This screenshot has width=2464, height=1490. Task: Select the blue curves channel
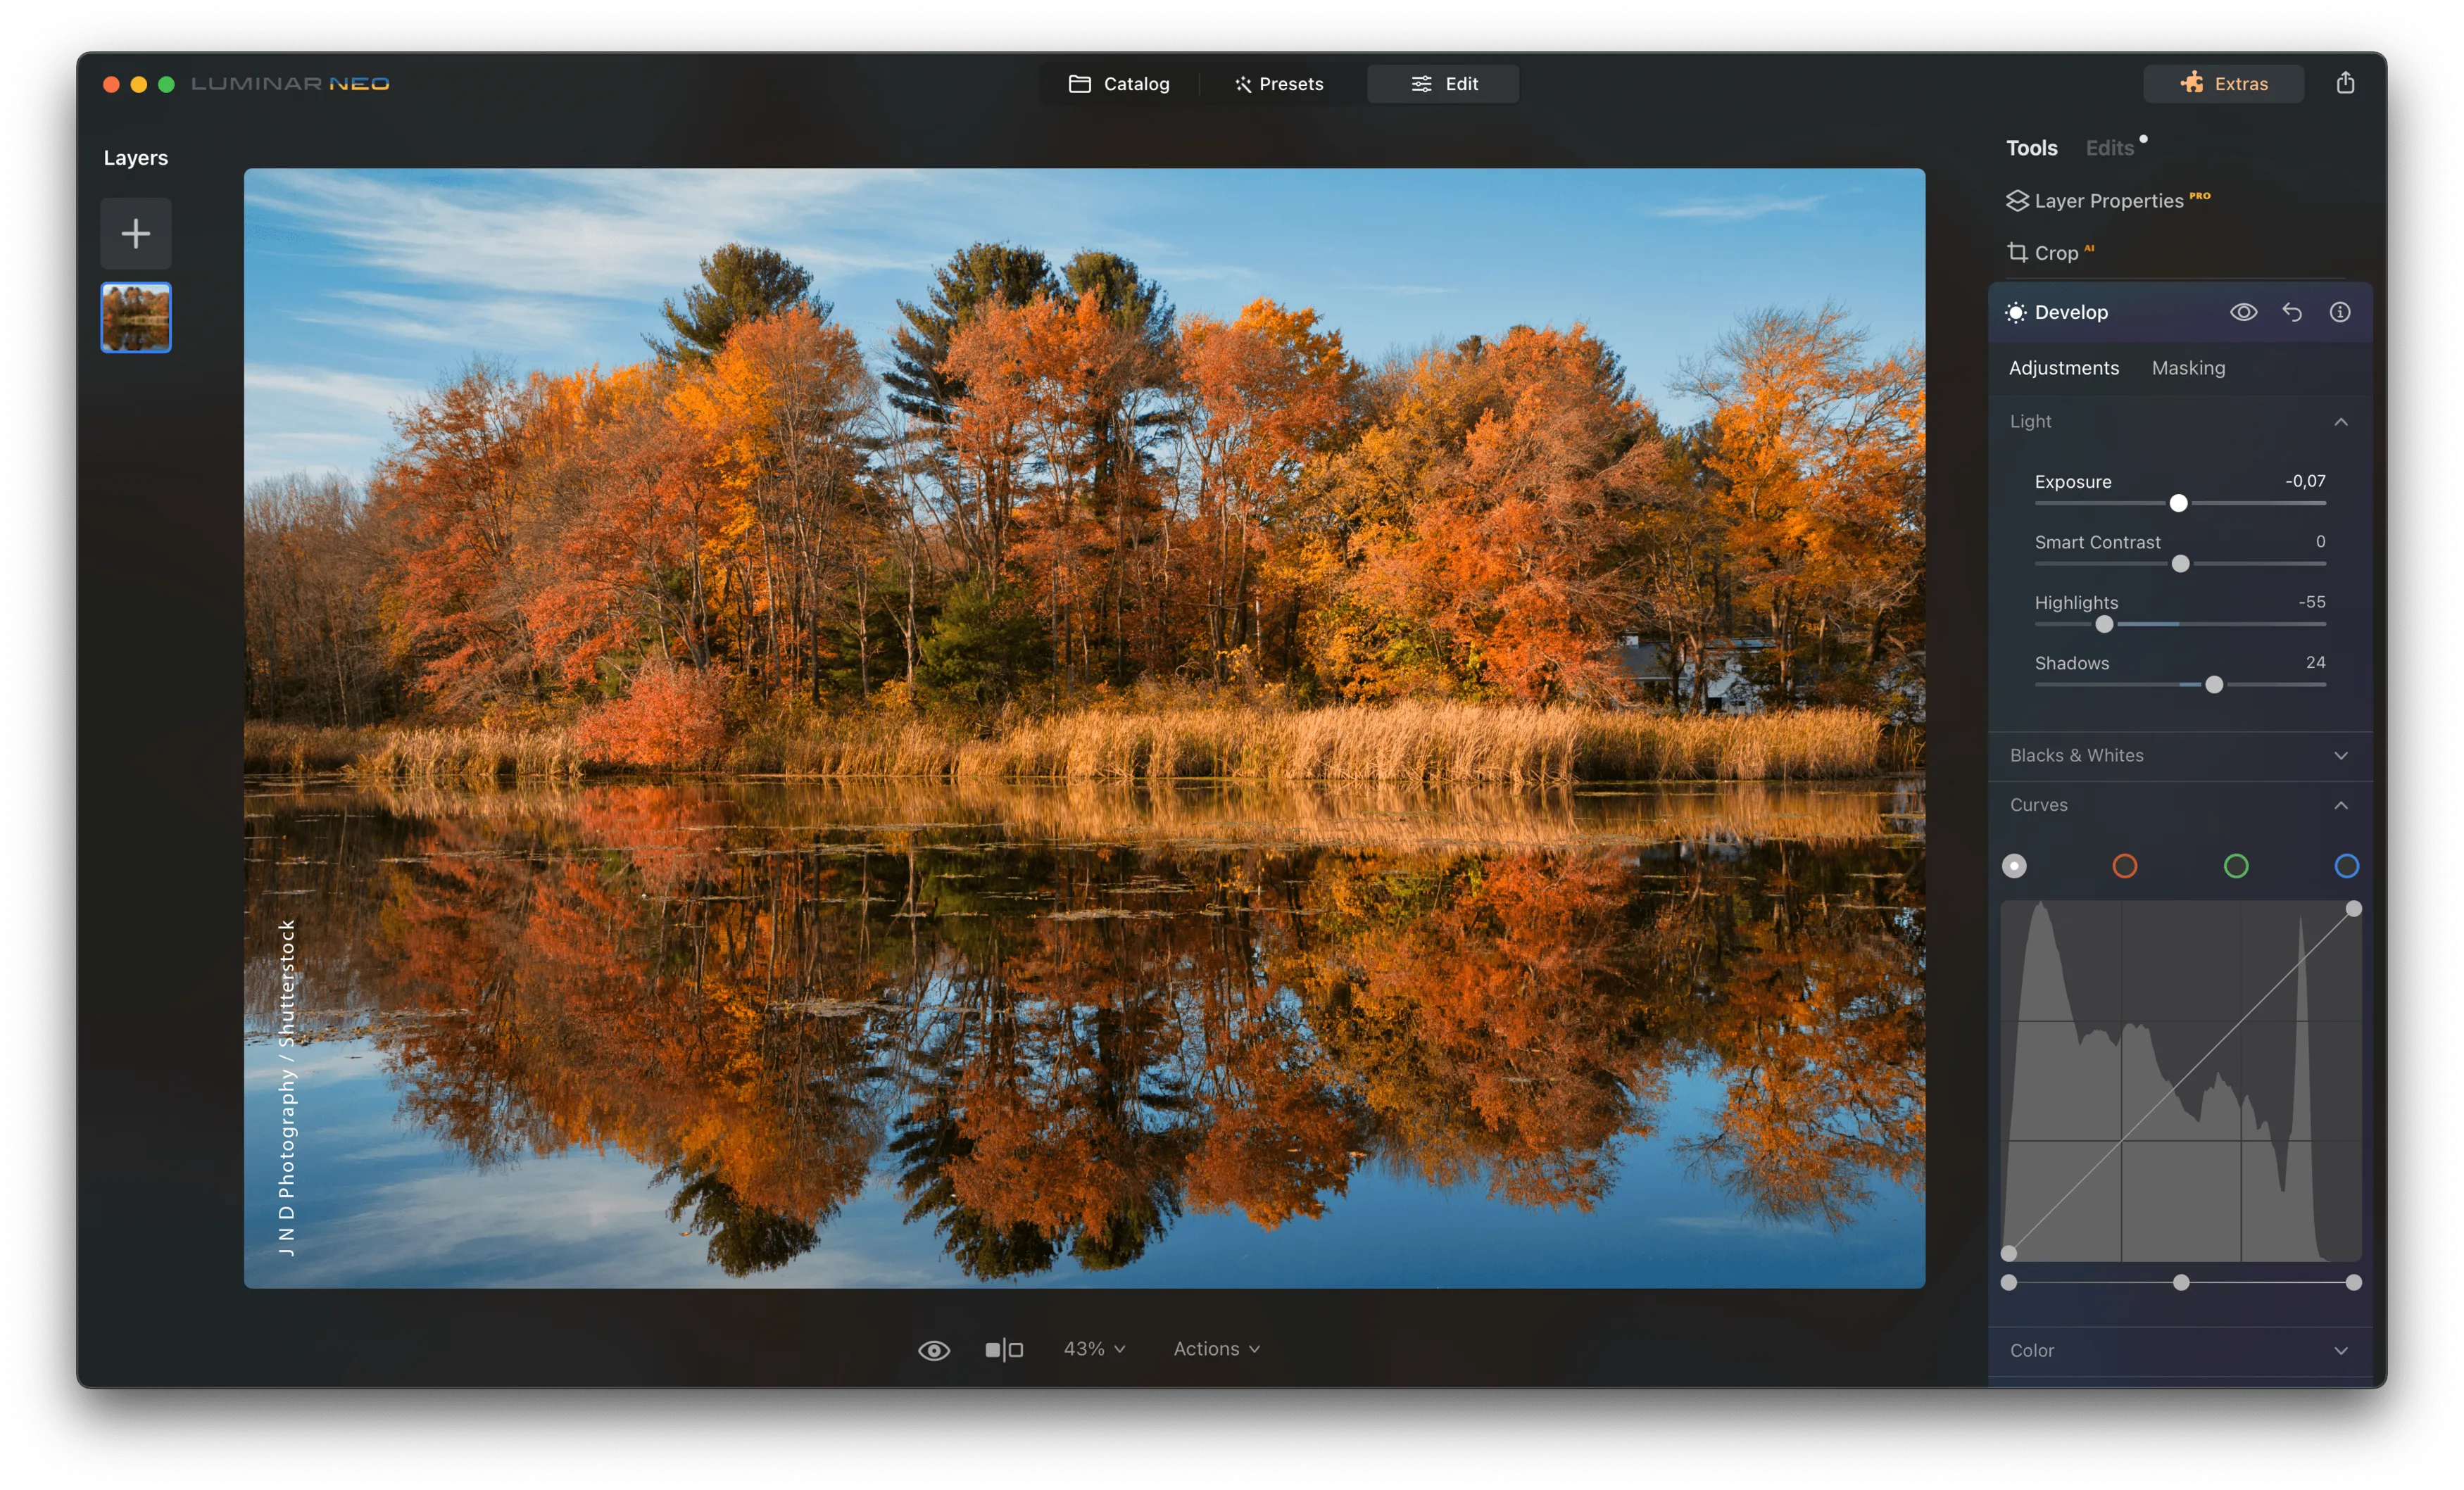point(2346,866)
